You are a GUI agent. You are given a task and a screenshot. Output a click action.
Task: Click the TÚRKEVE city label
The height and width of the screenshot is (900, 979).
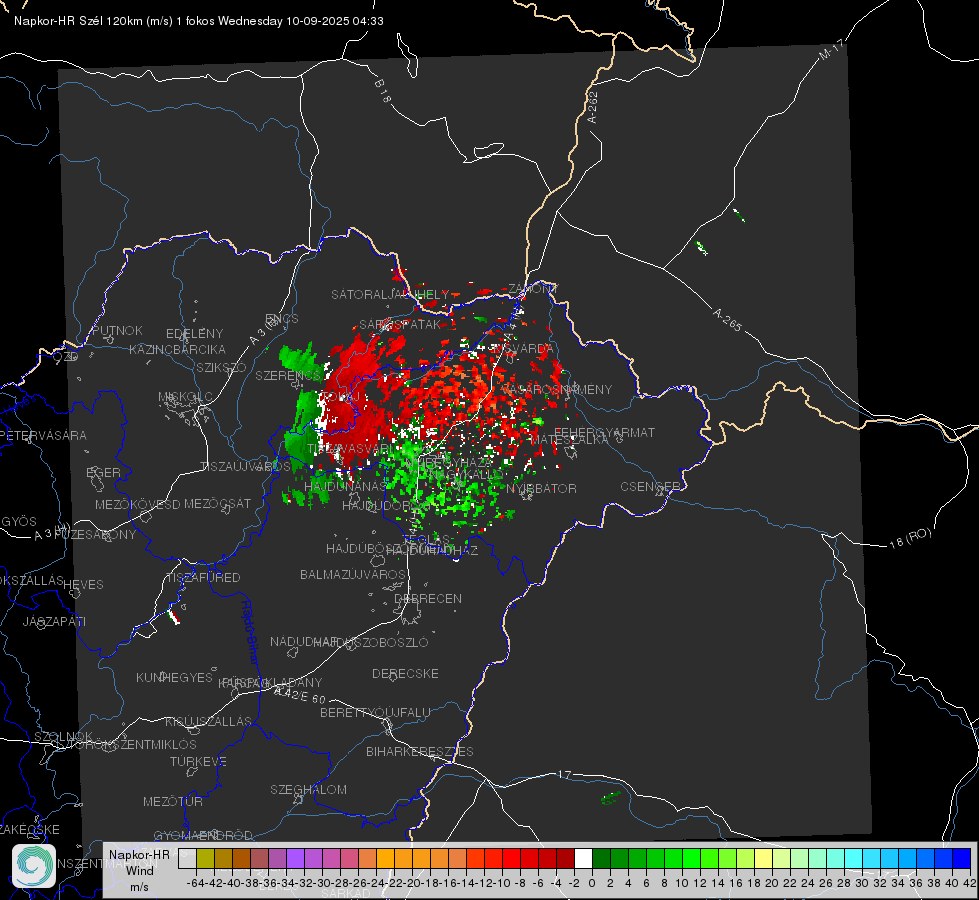[x=199, y=761]
